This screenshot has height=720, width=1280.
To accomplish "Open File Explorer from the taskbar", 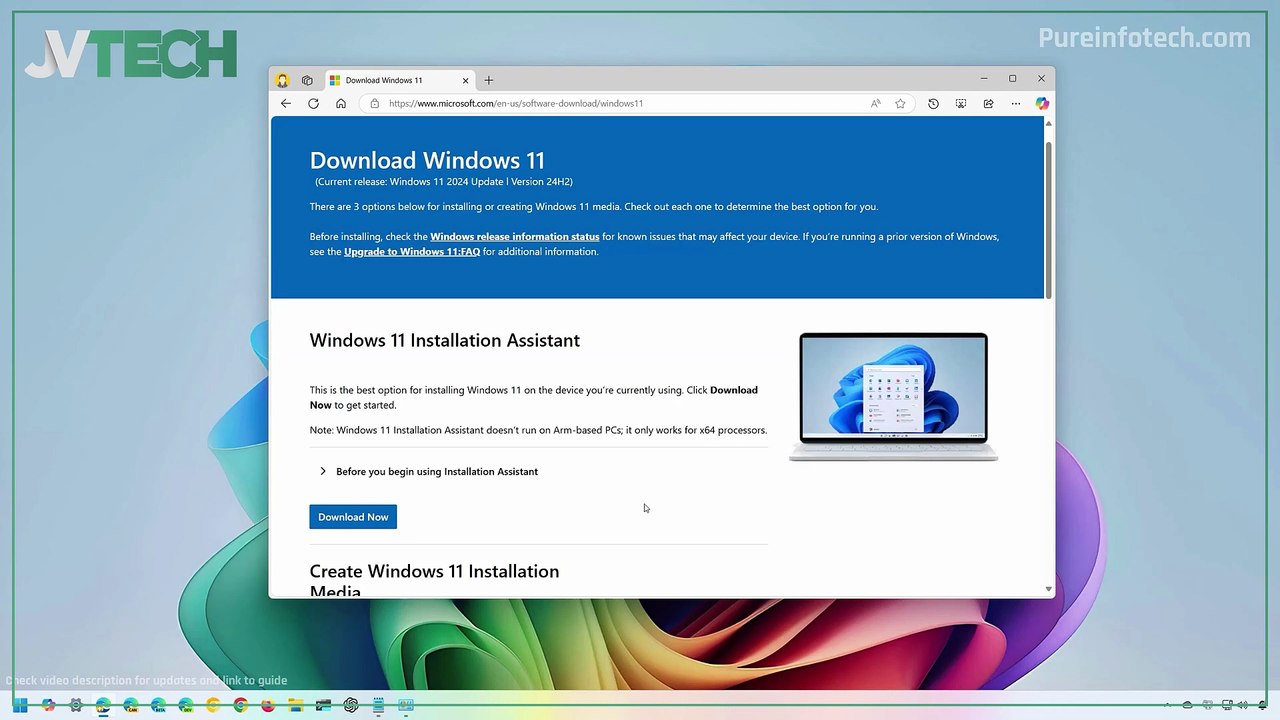I will [x=296, y=705].
